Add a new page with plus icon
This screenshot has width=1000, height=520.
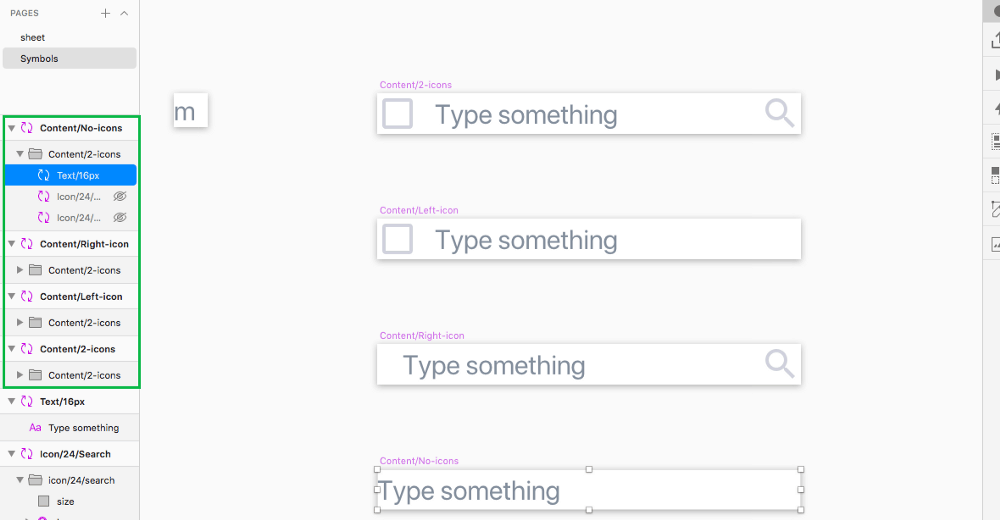tap(105, 13)
